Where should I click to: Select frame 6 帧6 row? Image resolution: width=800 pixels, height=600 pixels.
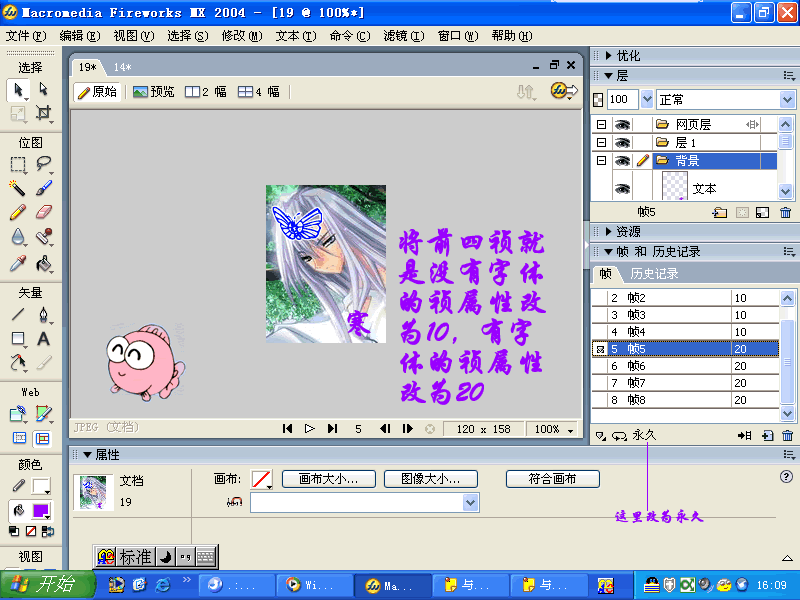point(685,366)
